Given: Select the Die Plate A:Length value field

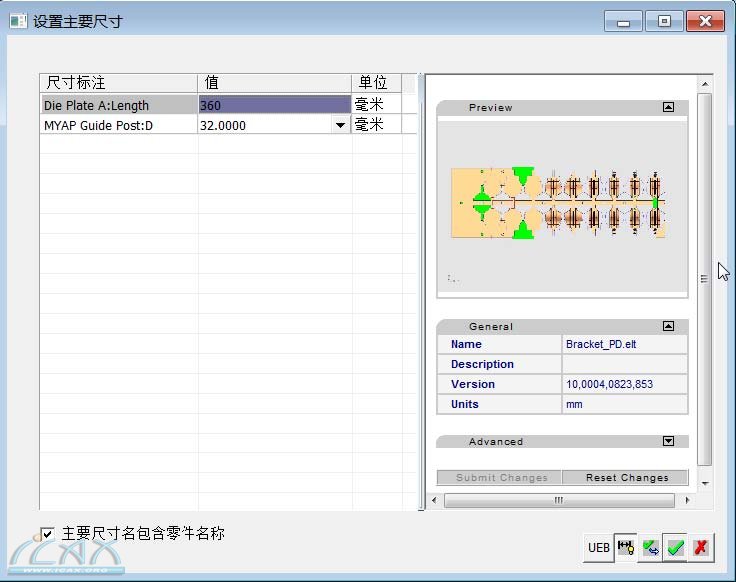Looking at the screenshot, I should tap(275, 105).
